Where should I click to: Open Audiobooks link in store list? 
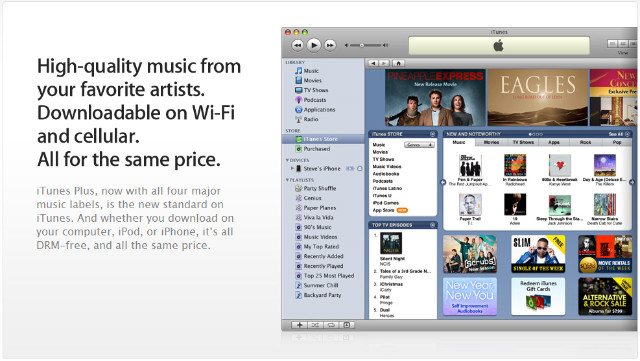click(x=386, y=174)
